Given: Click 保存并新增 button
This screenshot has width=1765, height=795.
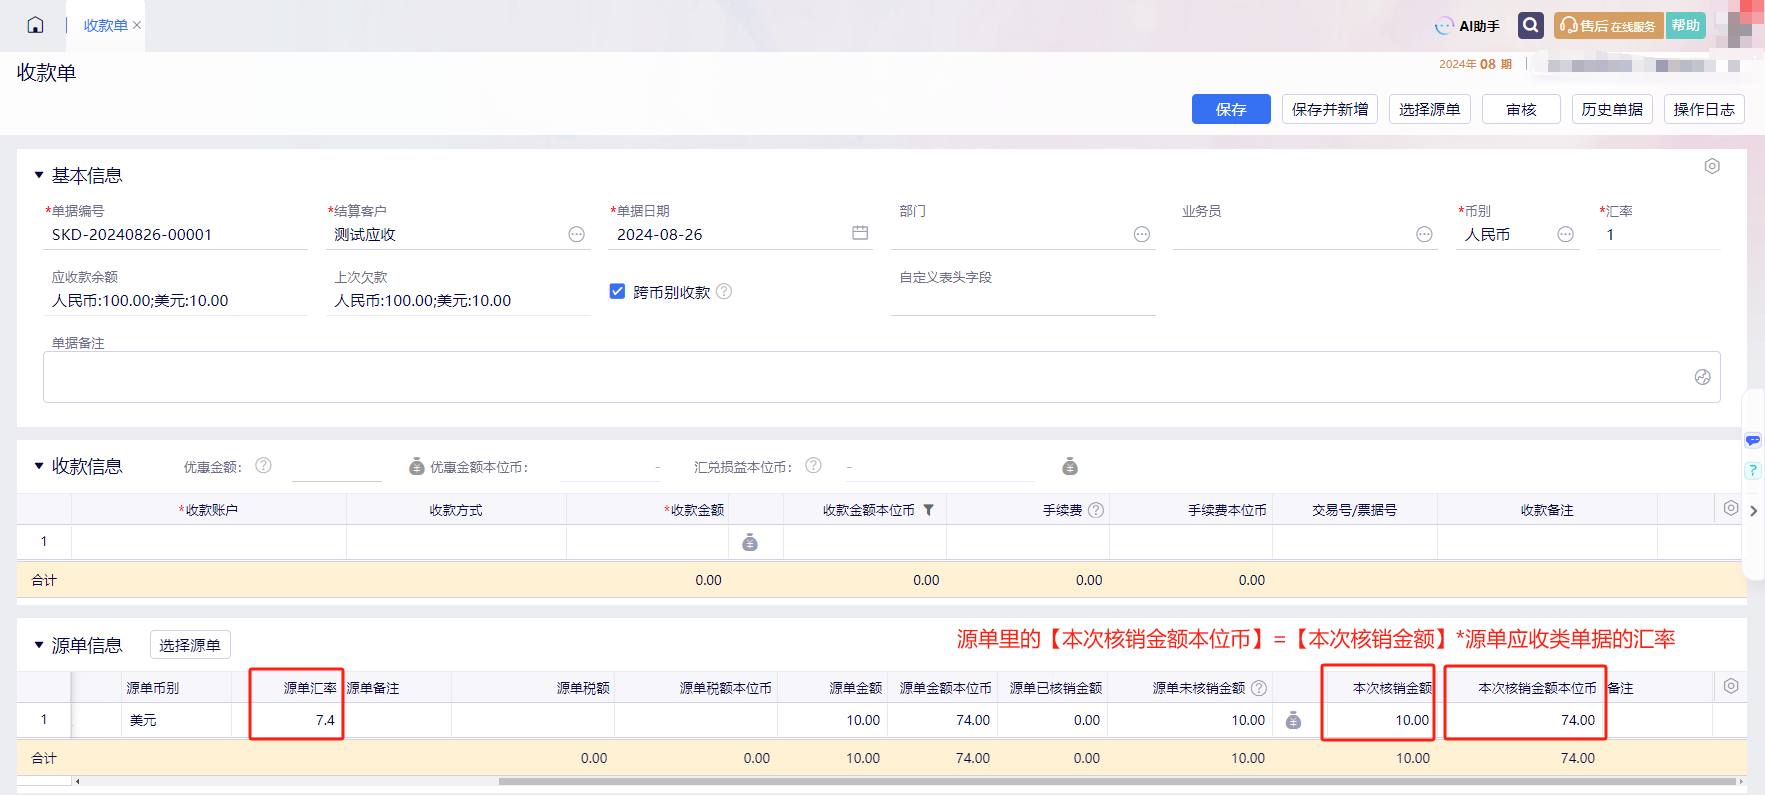Looking at the screenshot, I should 1330,109.
